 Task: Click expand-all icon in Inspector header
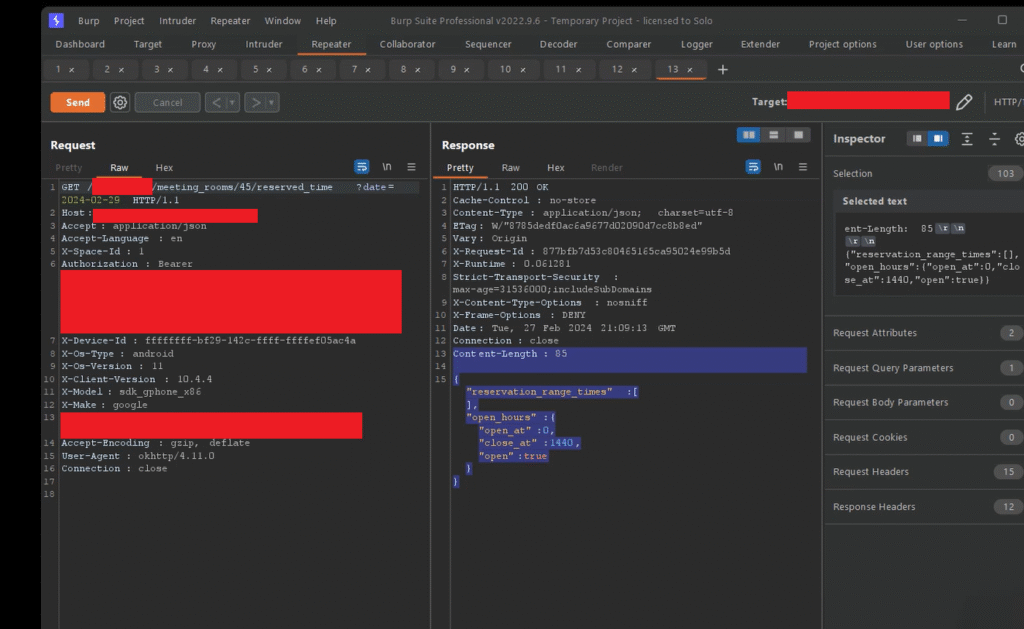pos(967,139)
